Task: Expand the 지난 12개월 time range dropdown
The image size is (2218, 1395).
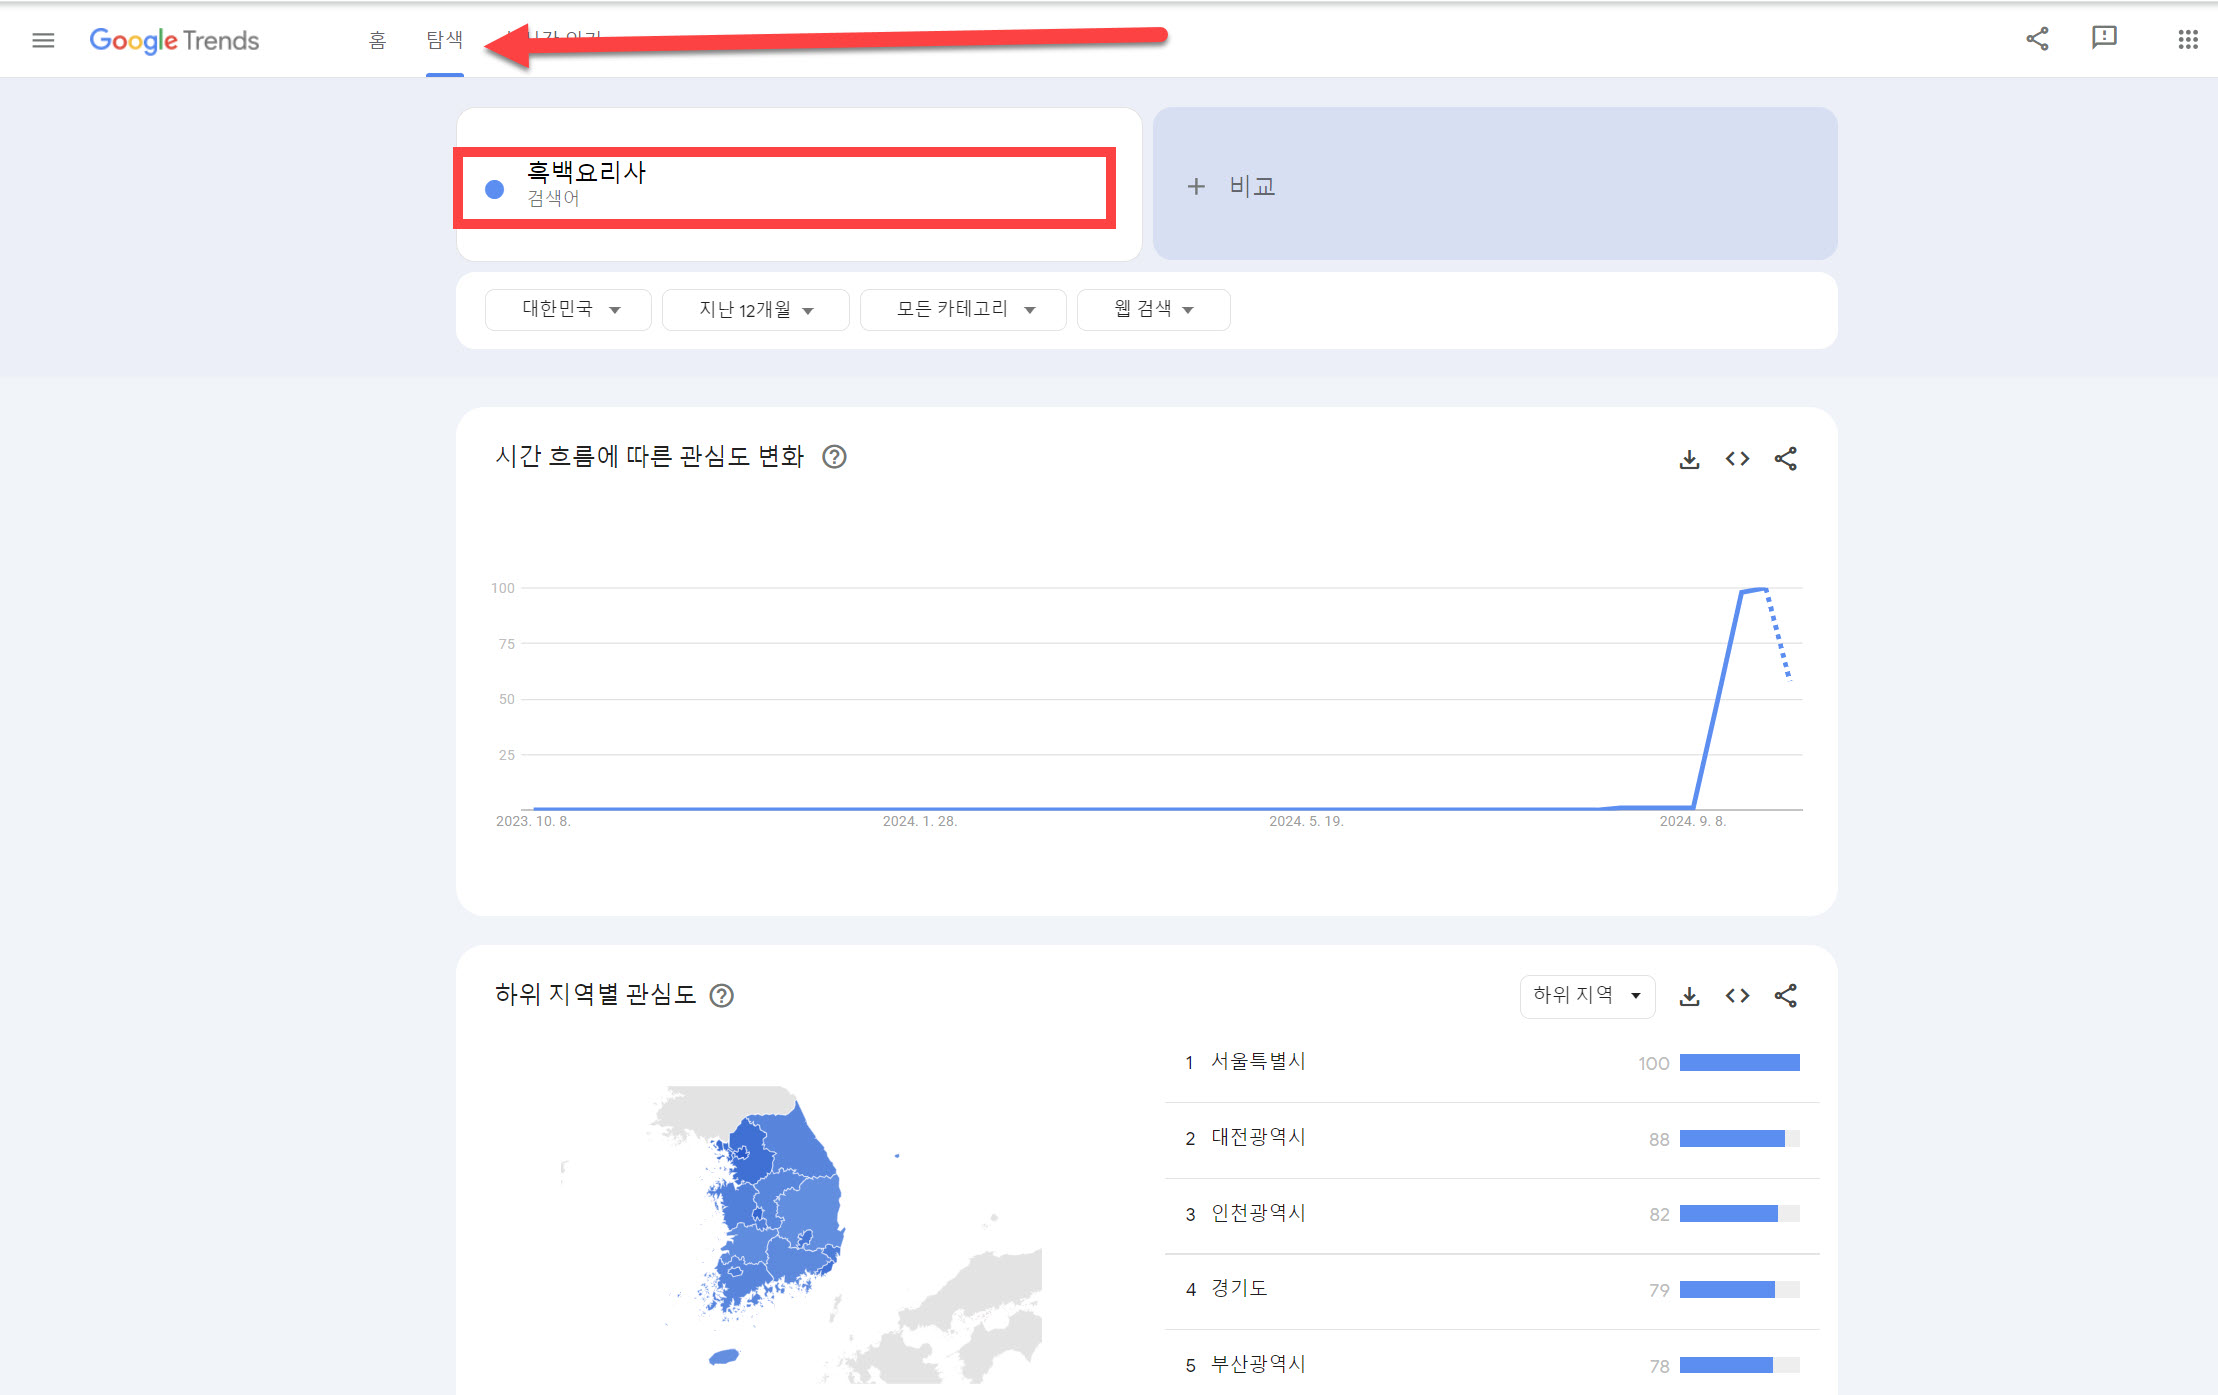Action: 755,309
